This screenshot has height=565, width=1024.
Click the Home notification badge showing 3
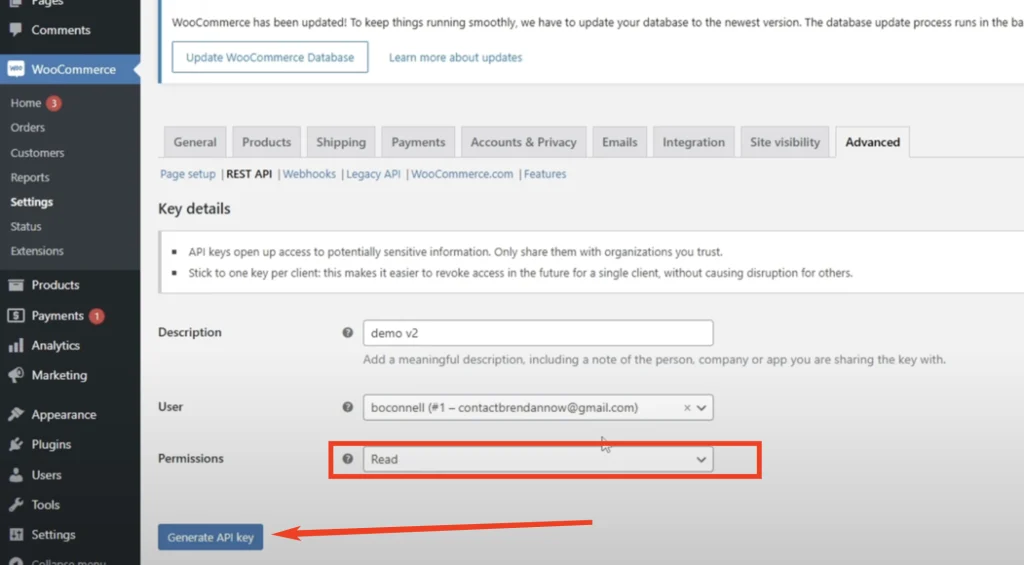54,103
